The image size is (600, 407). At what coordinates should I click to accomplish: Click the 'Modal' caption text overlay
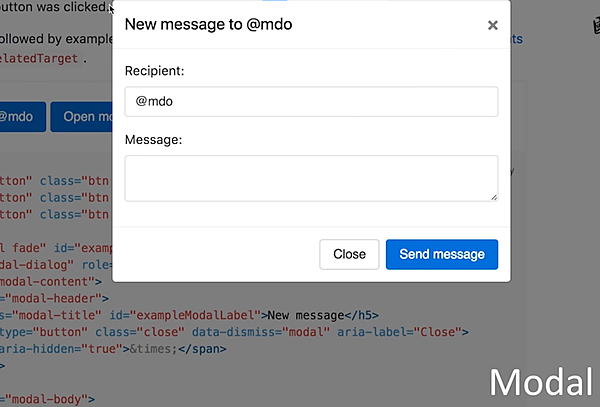pos(541,381)
